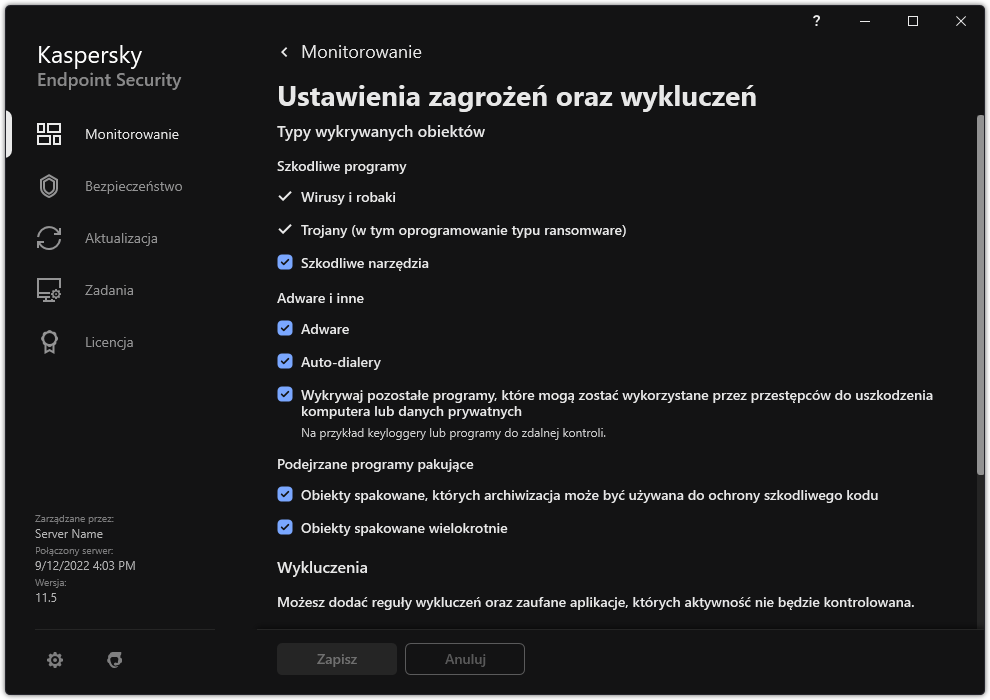Disable detection of Obiekty spakowane wielokrotnie
Viewport: 990px width, 700px height.
pyautogui.click(x=284, y=527)
